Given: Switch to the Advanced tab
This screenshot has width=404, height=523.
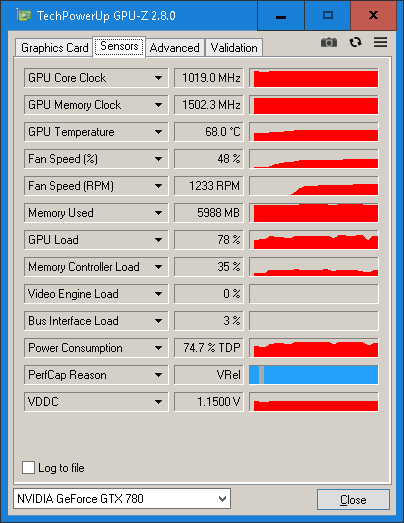Looking at the screenshot, I should tap(174, 48).
